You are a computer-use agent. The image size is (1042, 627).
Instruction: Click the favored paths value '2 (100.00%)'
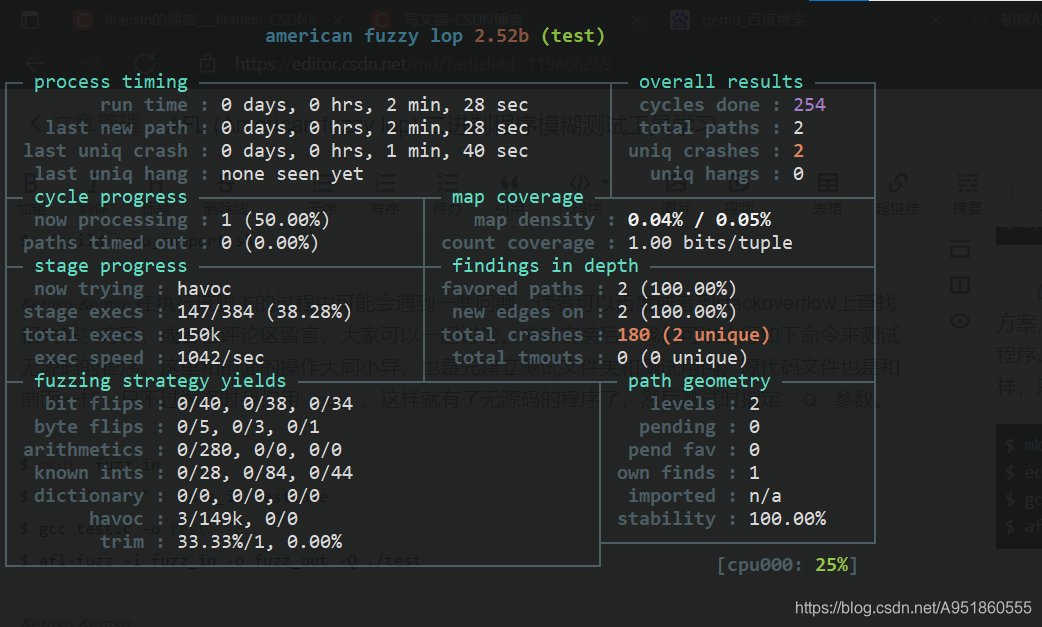677,289
